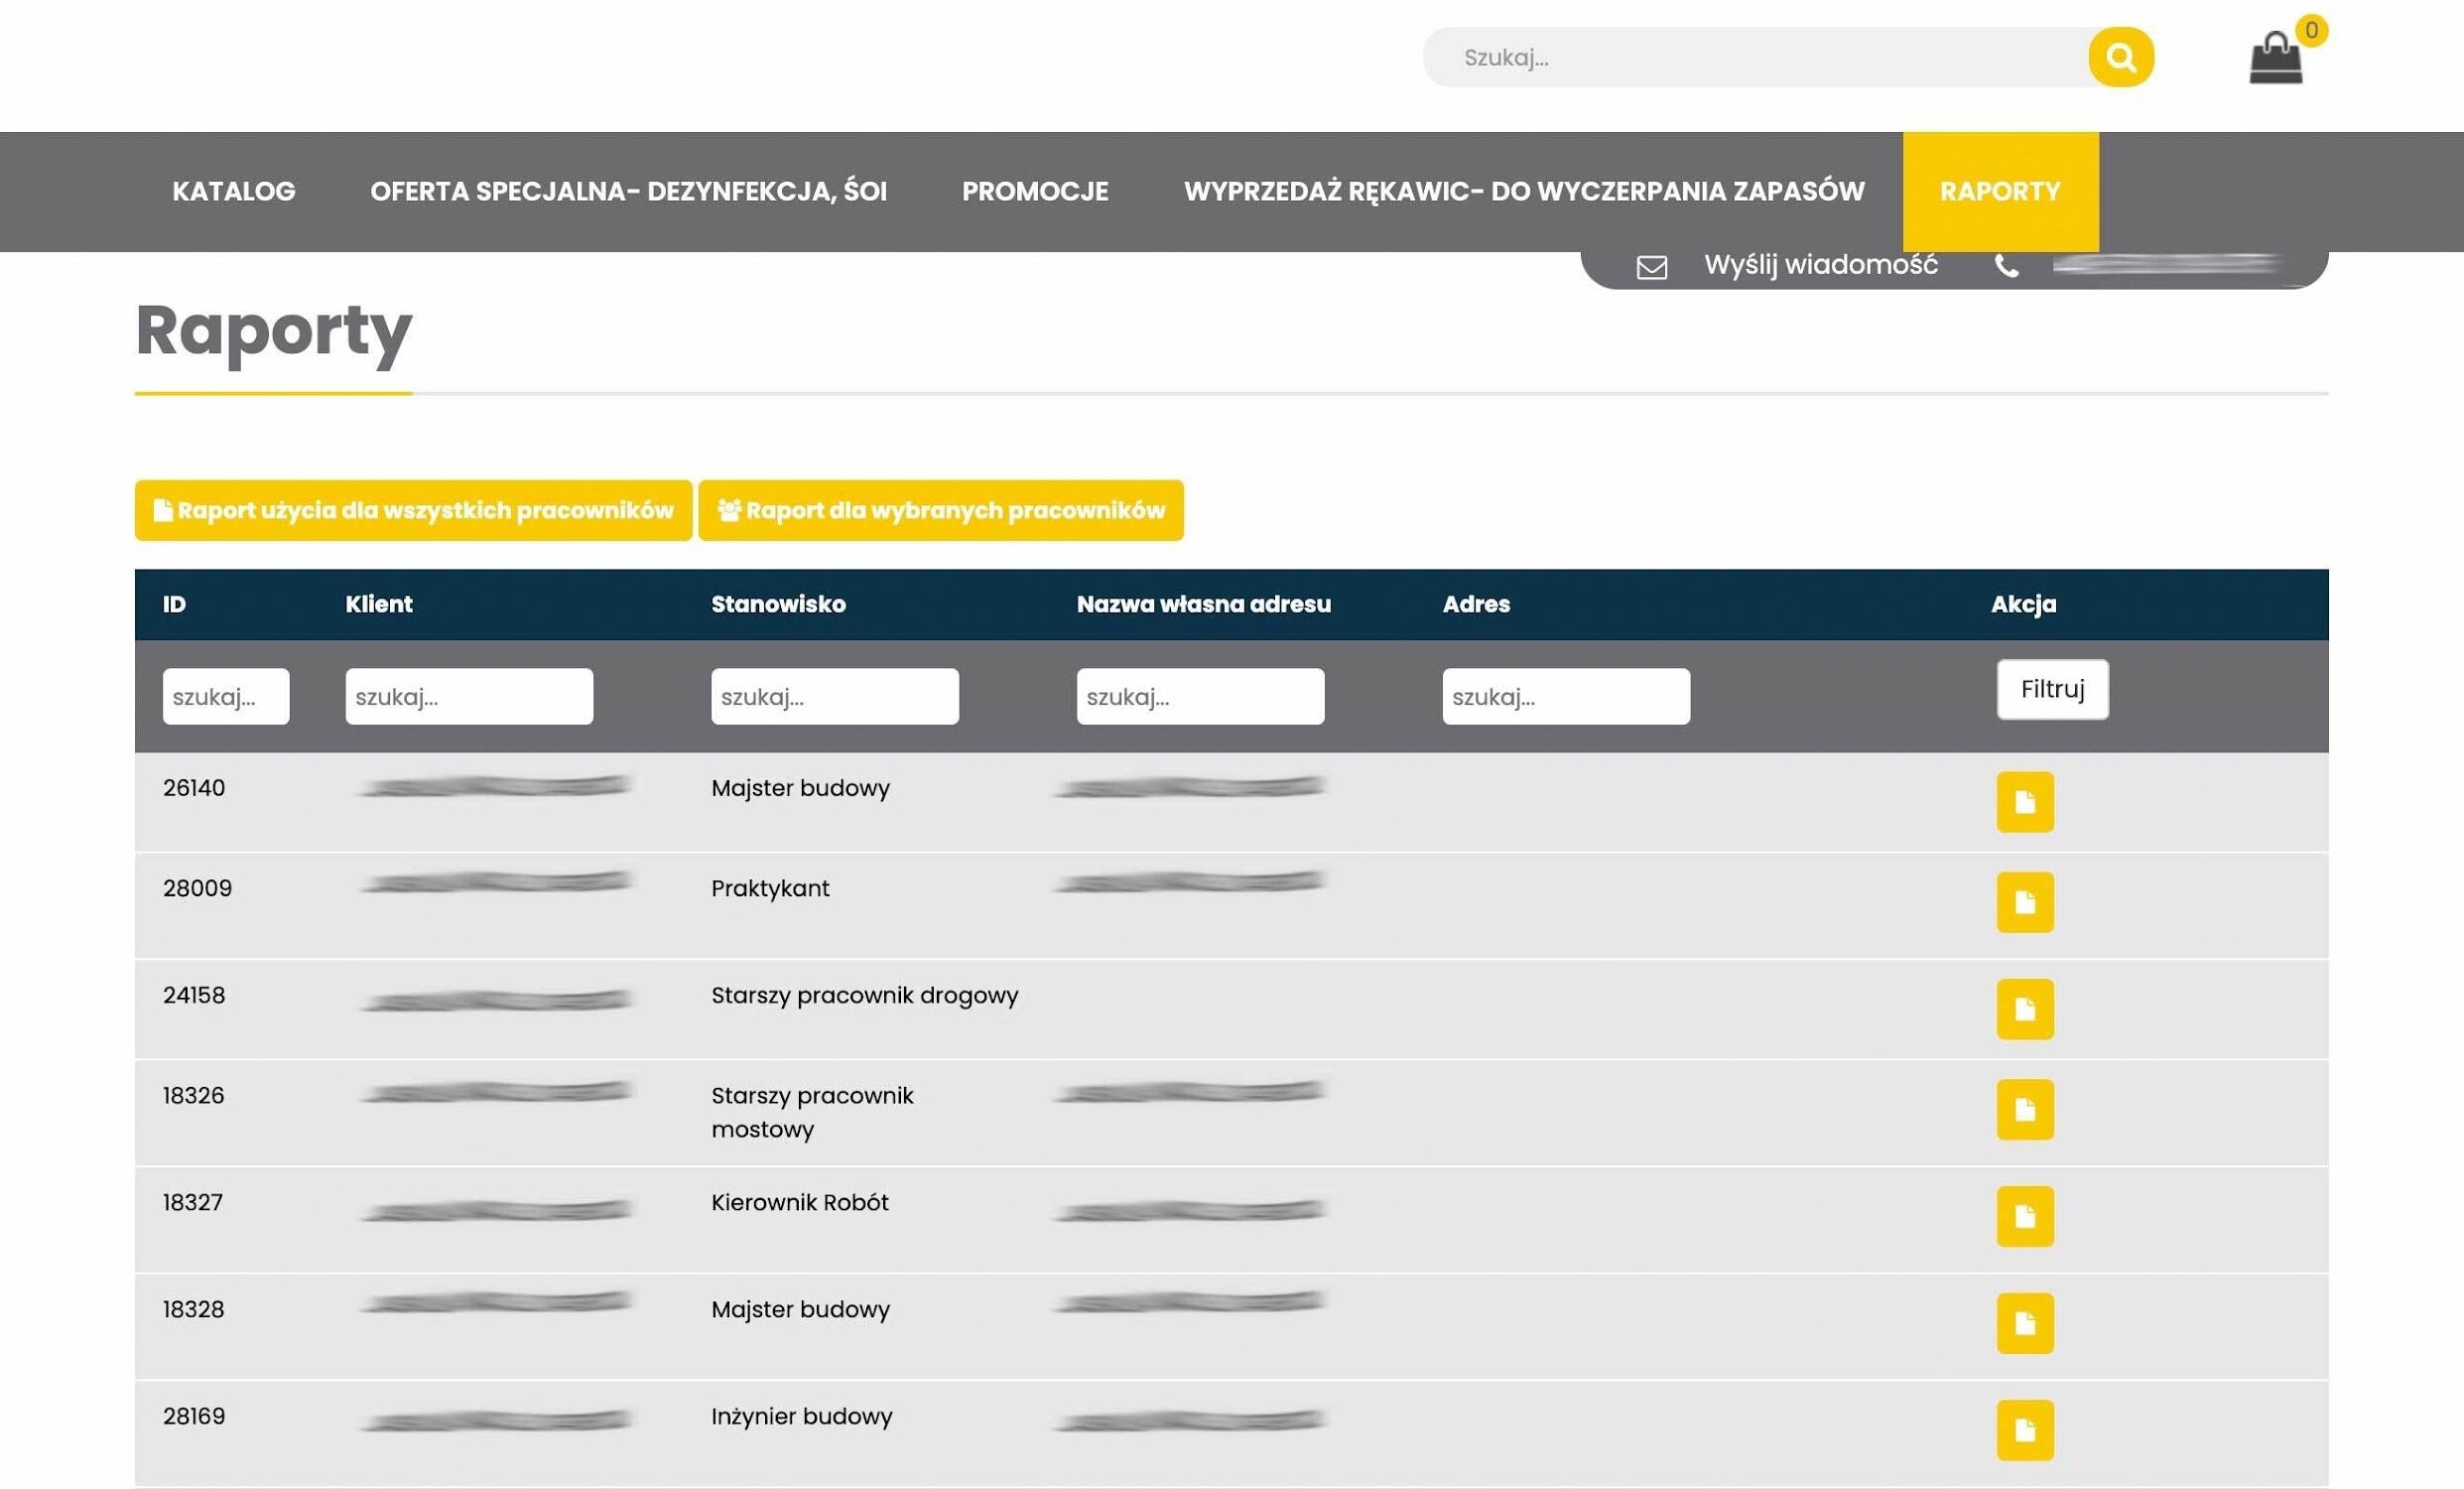Click the Klient column header
The image size is (2464, 1489).
378,603
